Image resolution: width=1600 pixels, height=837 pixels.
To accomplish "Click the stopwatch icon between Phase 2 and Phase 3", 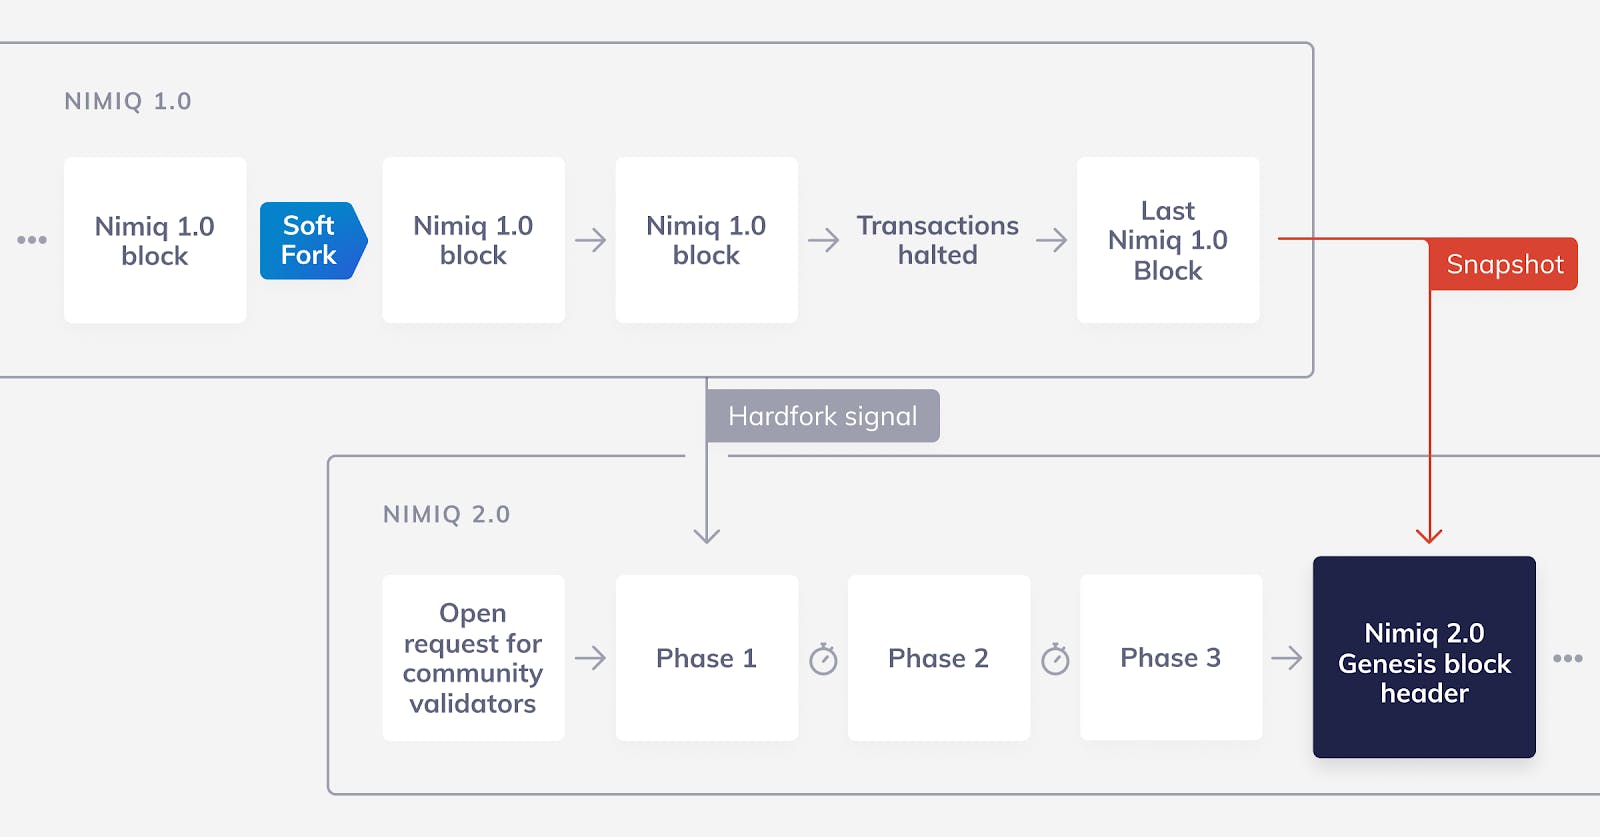I will coord(1055,659).
